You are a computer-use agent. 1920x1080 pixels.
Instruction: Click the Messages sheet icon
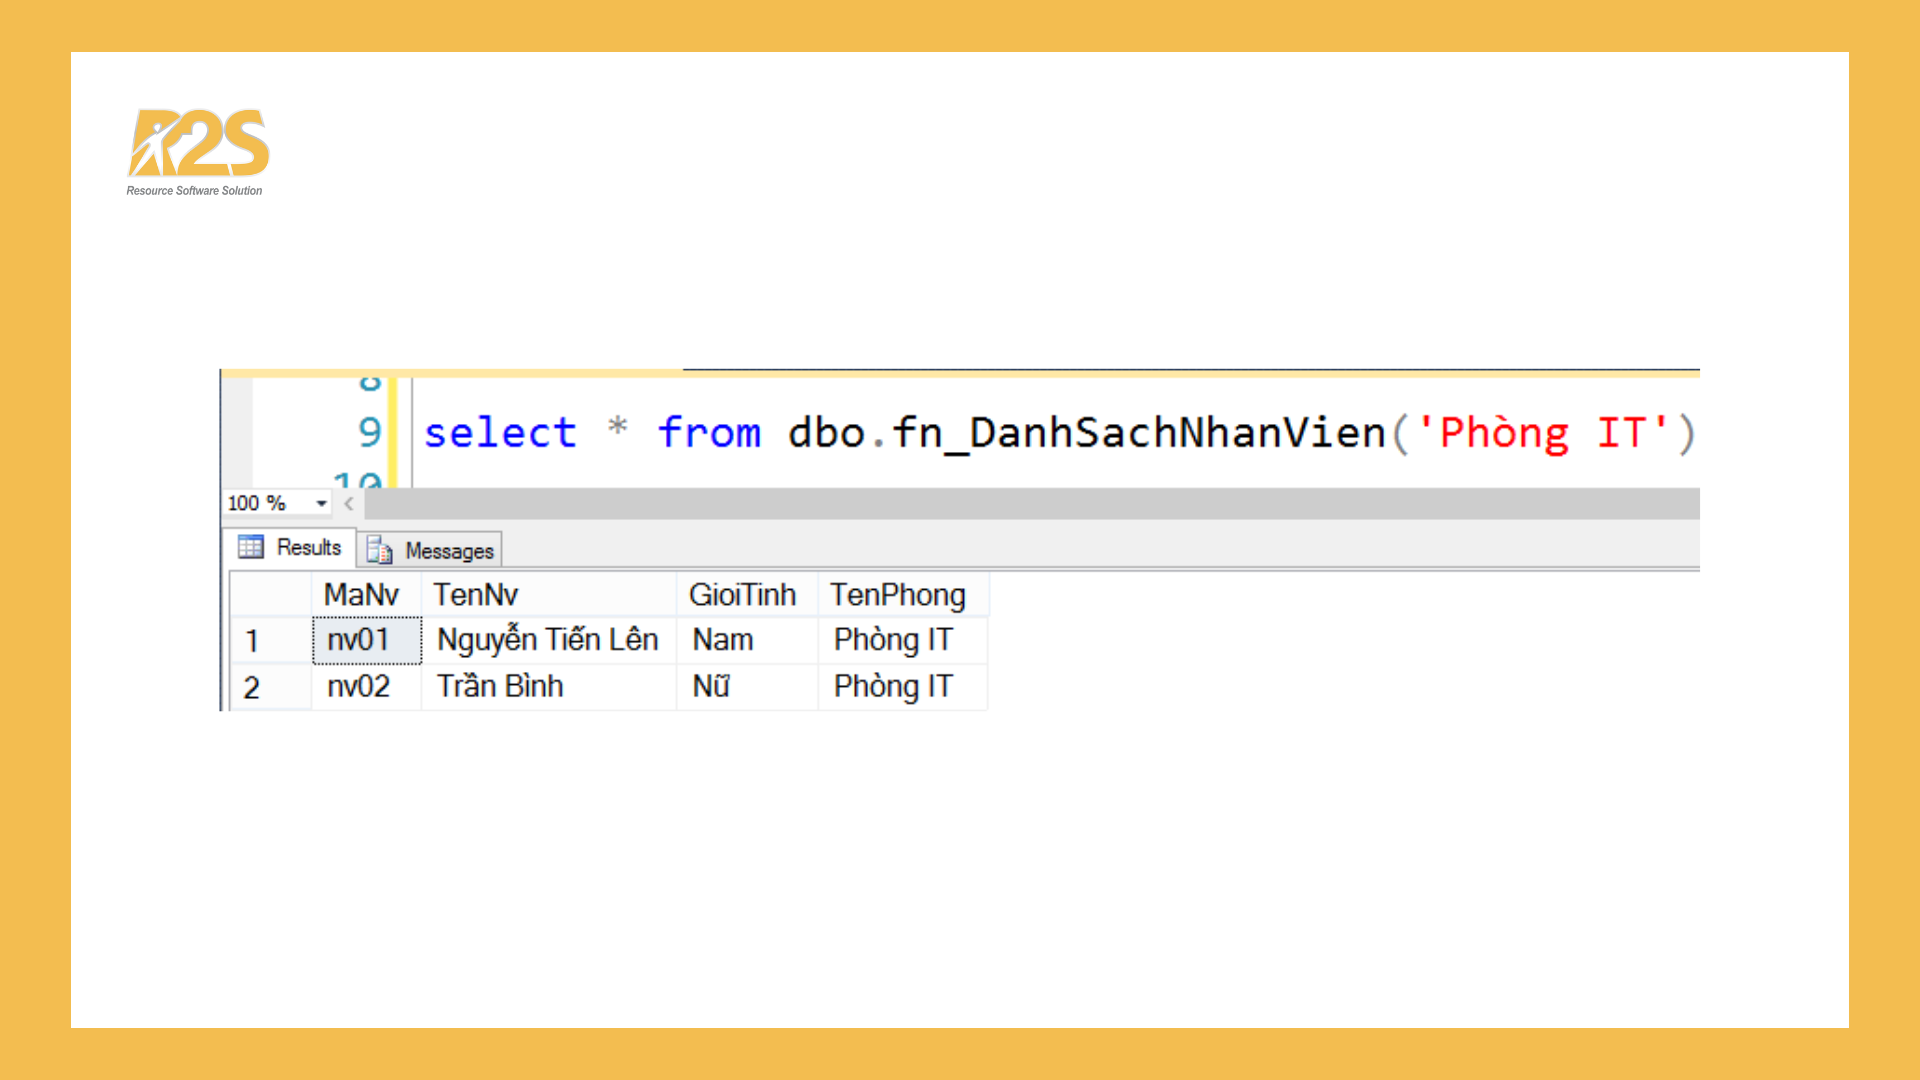(x=378, y=550)
